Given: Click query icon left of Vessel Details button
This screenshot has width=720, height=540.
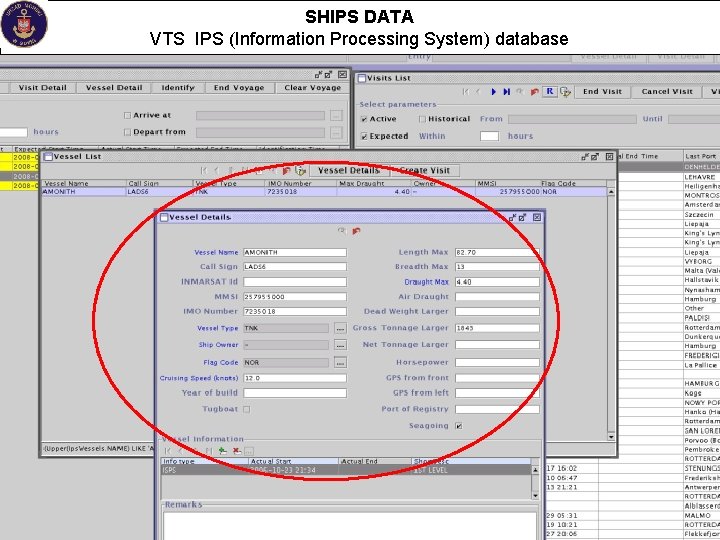Looking at the screenshot, I should coord(300,171).
